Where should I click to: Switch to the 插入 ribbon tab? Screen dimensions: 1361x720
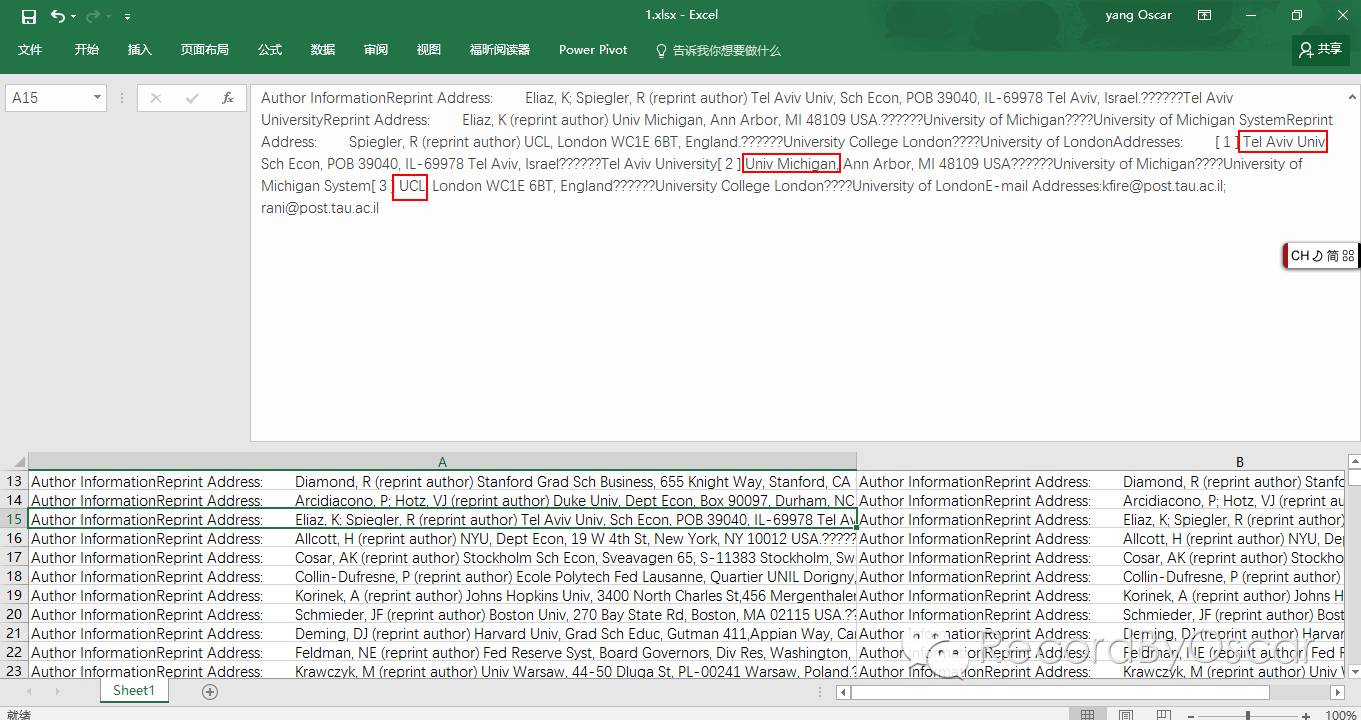140,50
